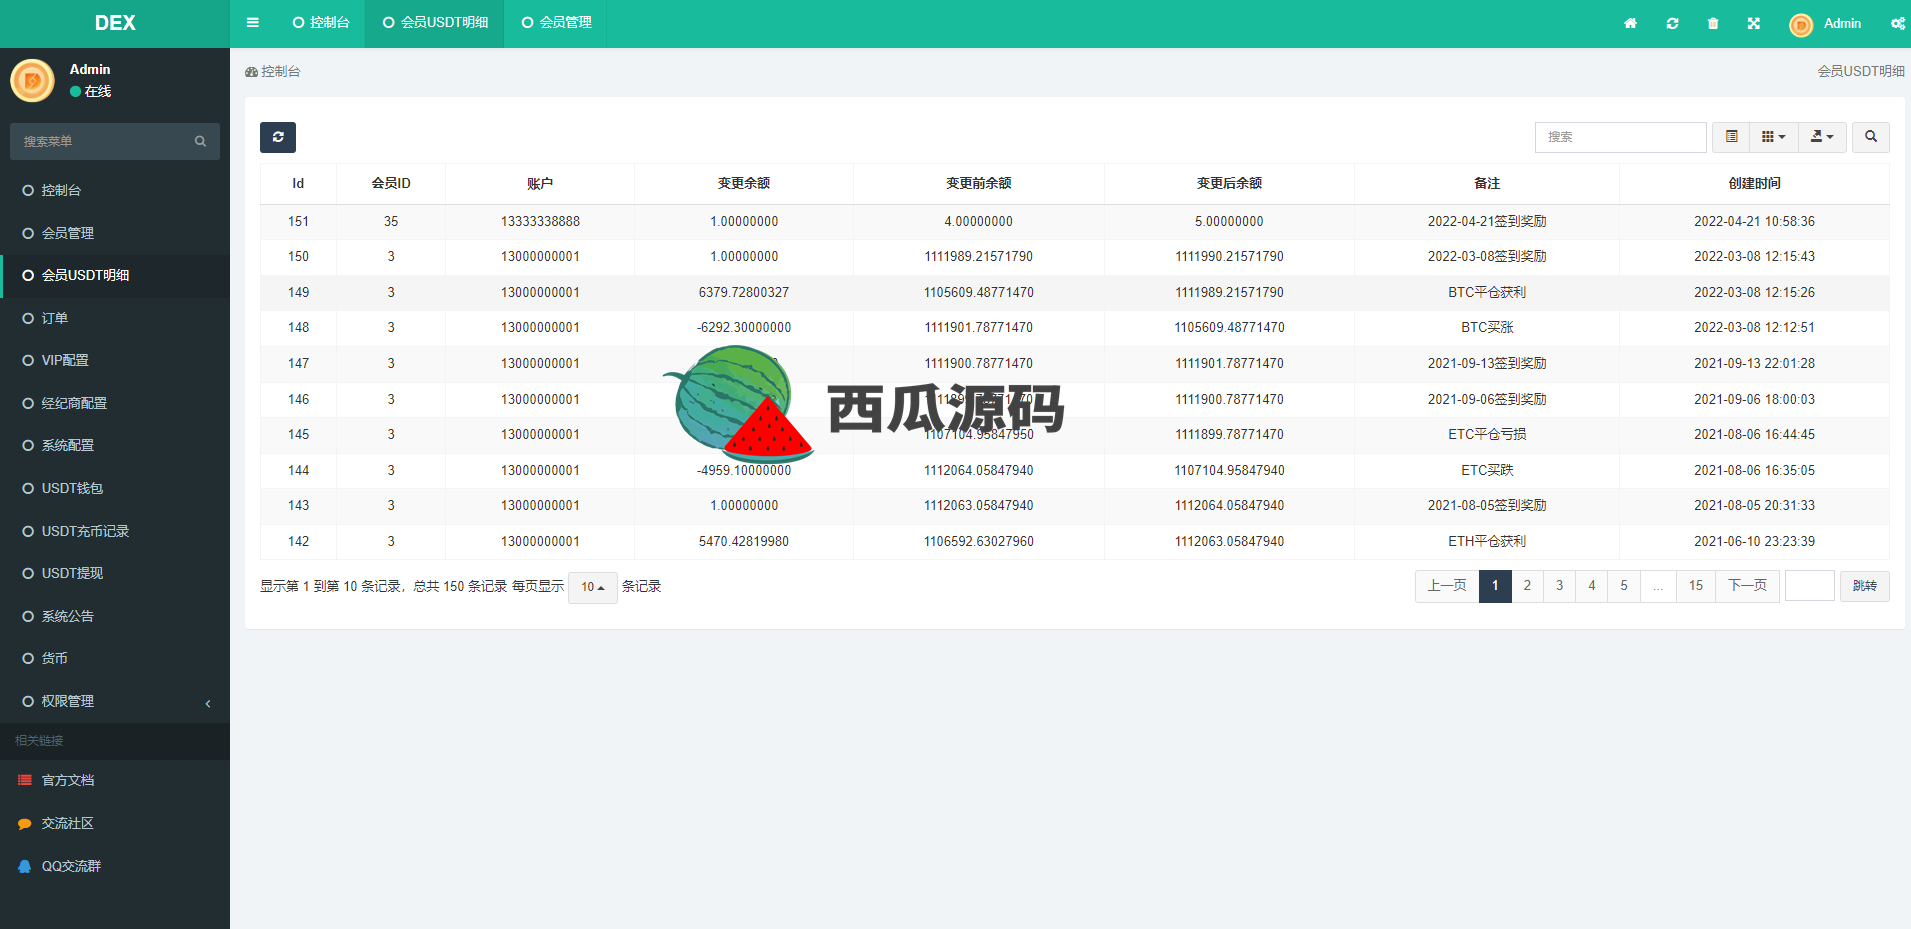Screen dimensions: 1911x929
Task: Go to page 2
Action: tap(1527, 586)
